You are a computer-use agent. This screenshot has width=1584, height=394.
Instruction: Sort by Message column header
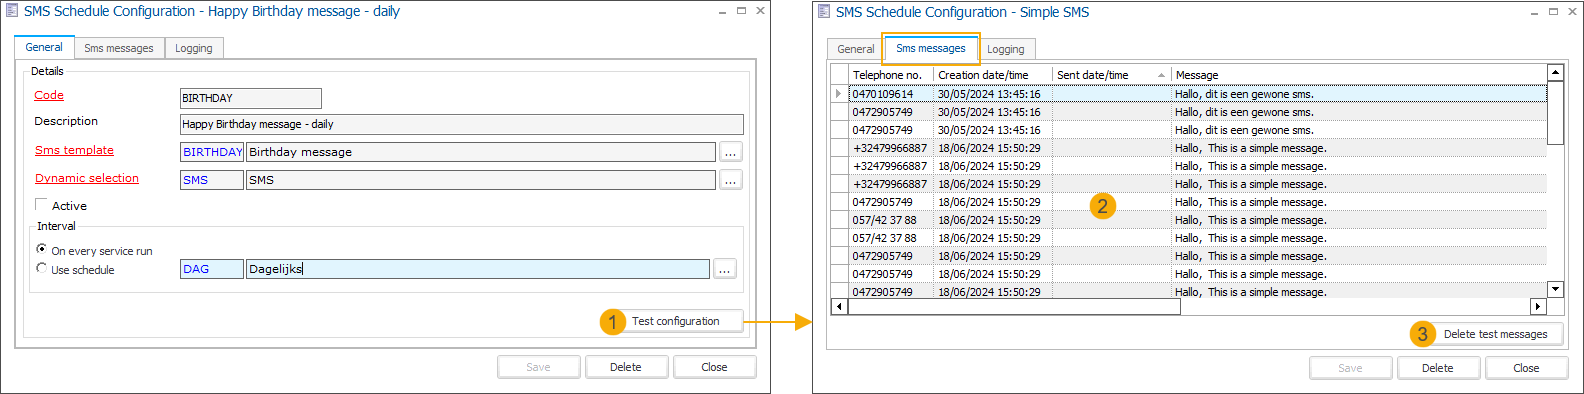click(1359, 75)
